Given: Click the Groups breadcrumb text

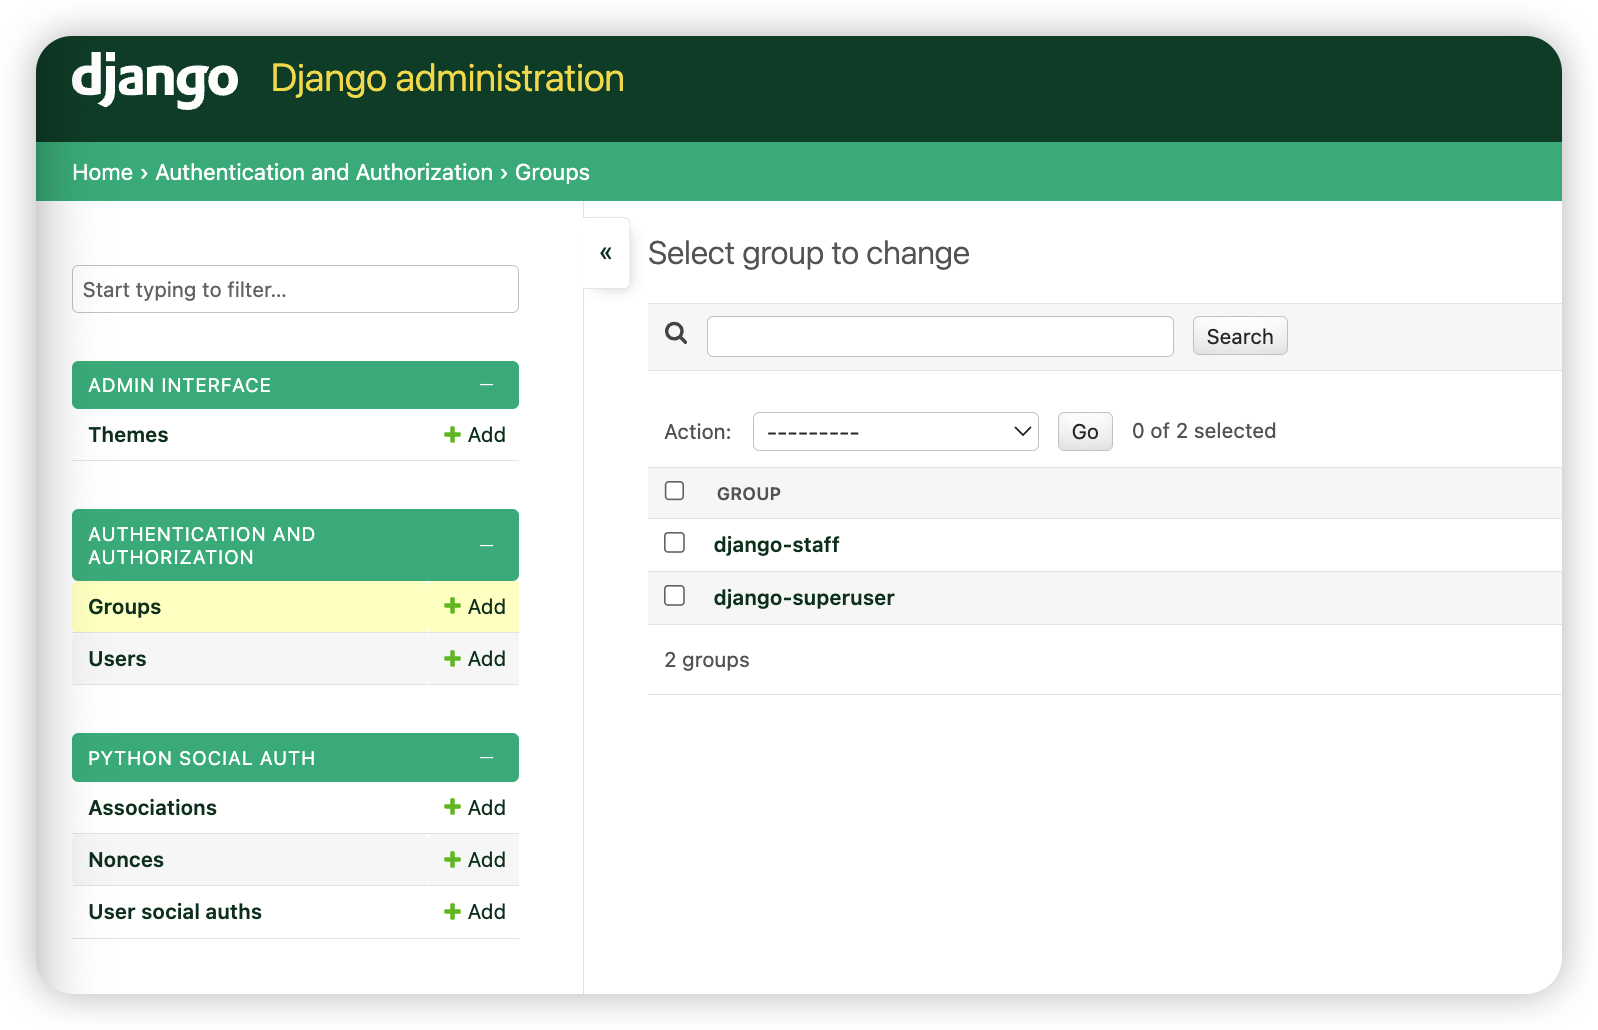Looking at the screenshot, I should coord(552,172).
